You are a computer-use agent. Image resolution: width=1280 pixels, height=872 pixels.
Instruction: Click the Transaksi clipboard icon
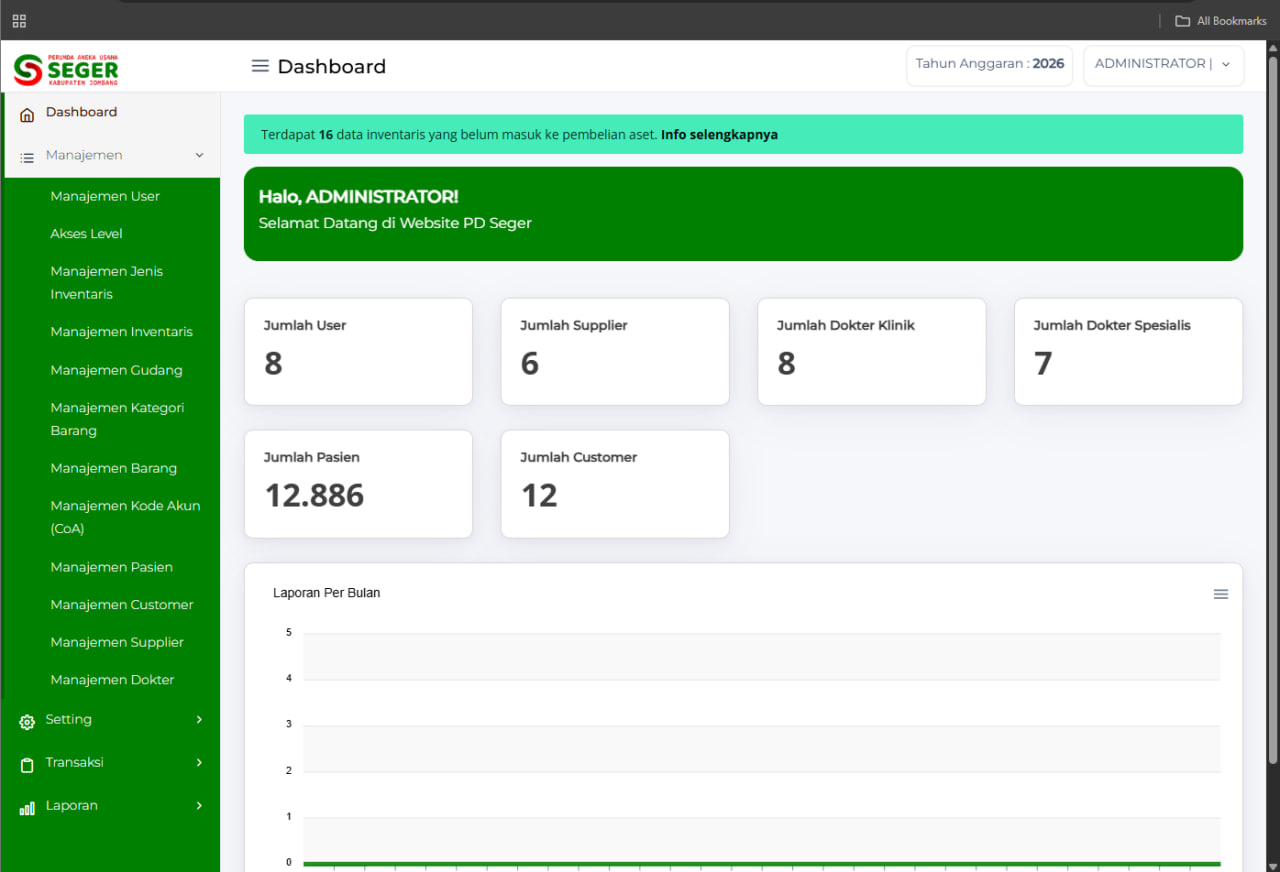click(27, 764)
